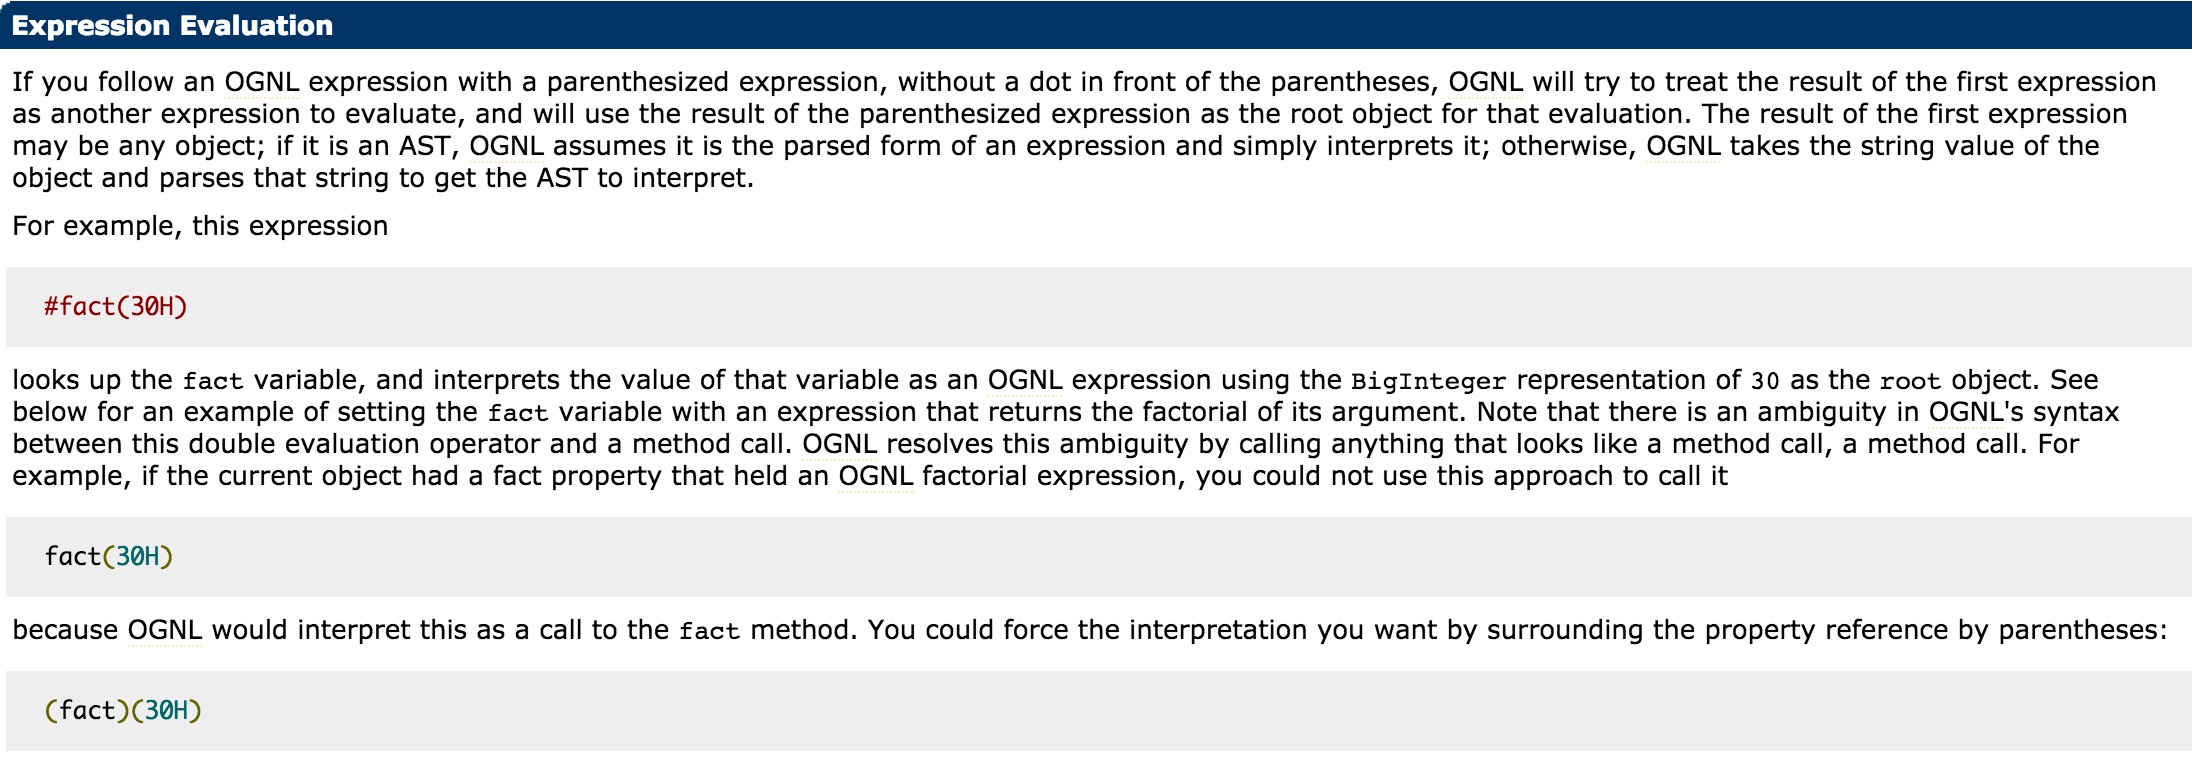Click underlined OGNL before "would interpret this"
The height and width of the screenshot is (766, 2192).
click(x=165, y=630)
